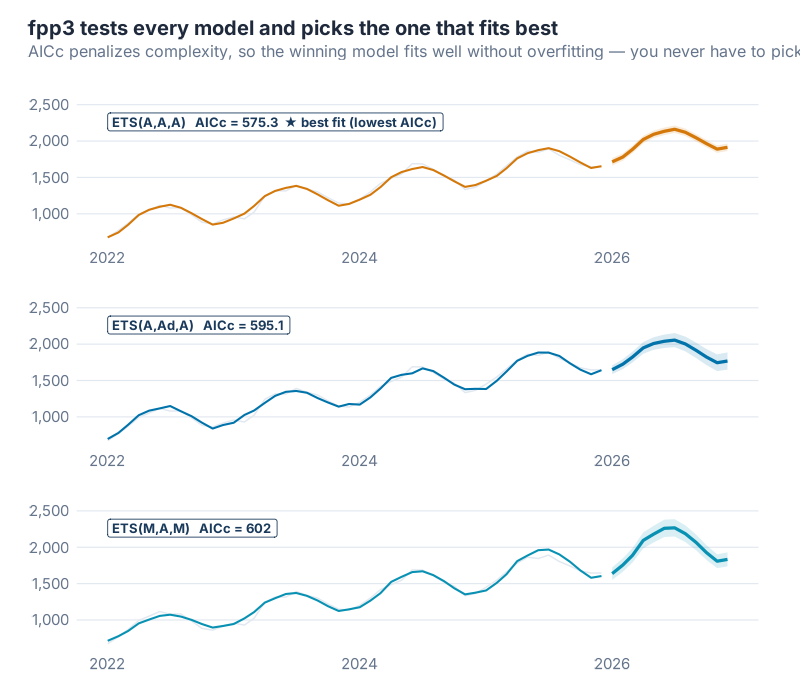This screenshot has height=700, width=800.
Task: Click the 1,000 y-axis label on middle chart
Action: (48, 417)
